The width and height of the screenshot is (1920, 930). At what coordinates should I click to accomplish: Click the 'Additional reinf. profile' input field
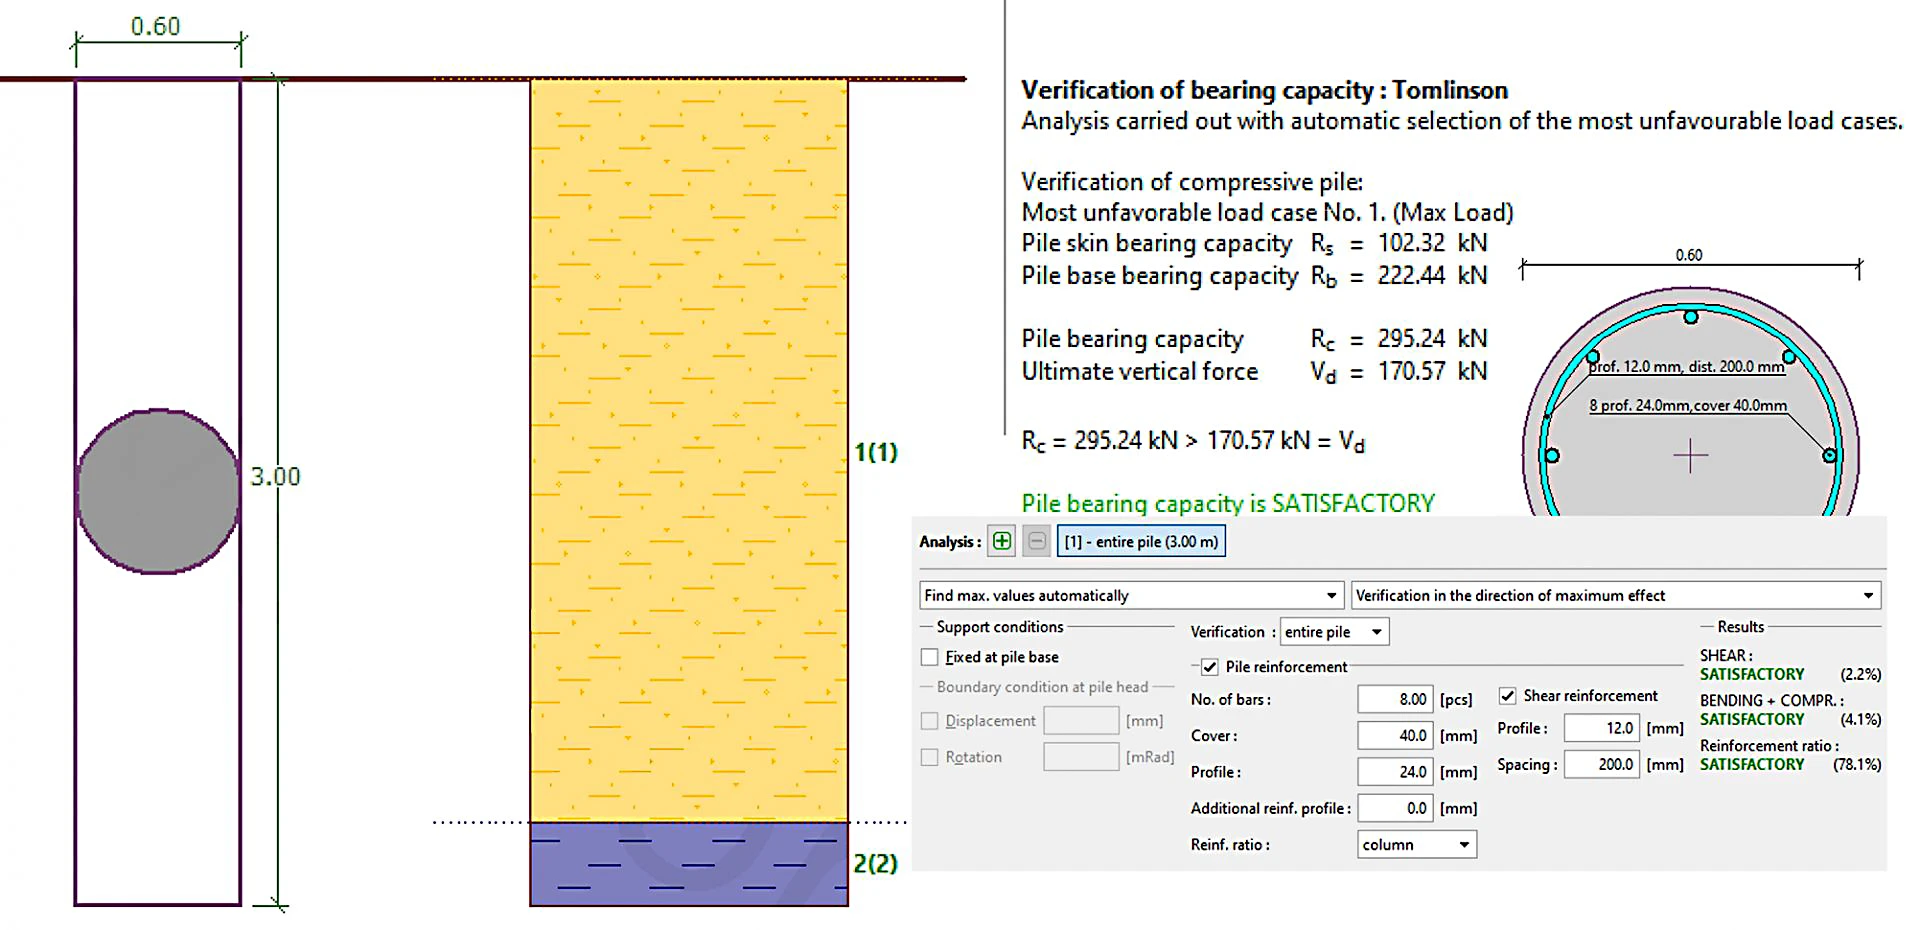pyautogui.click(x=1394, y=807)
